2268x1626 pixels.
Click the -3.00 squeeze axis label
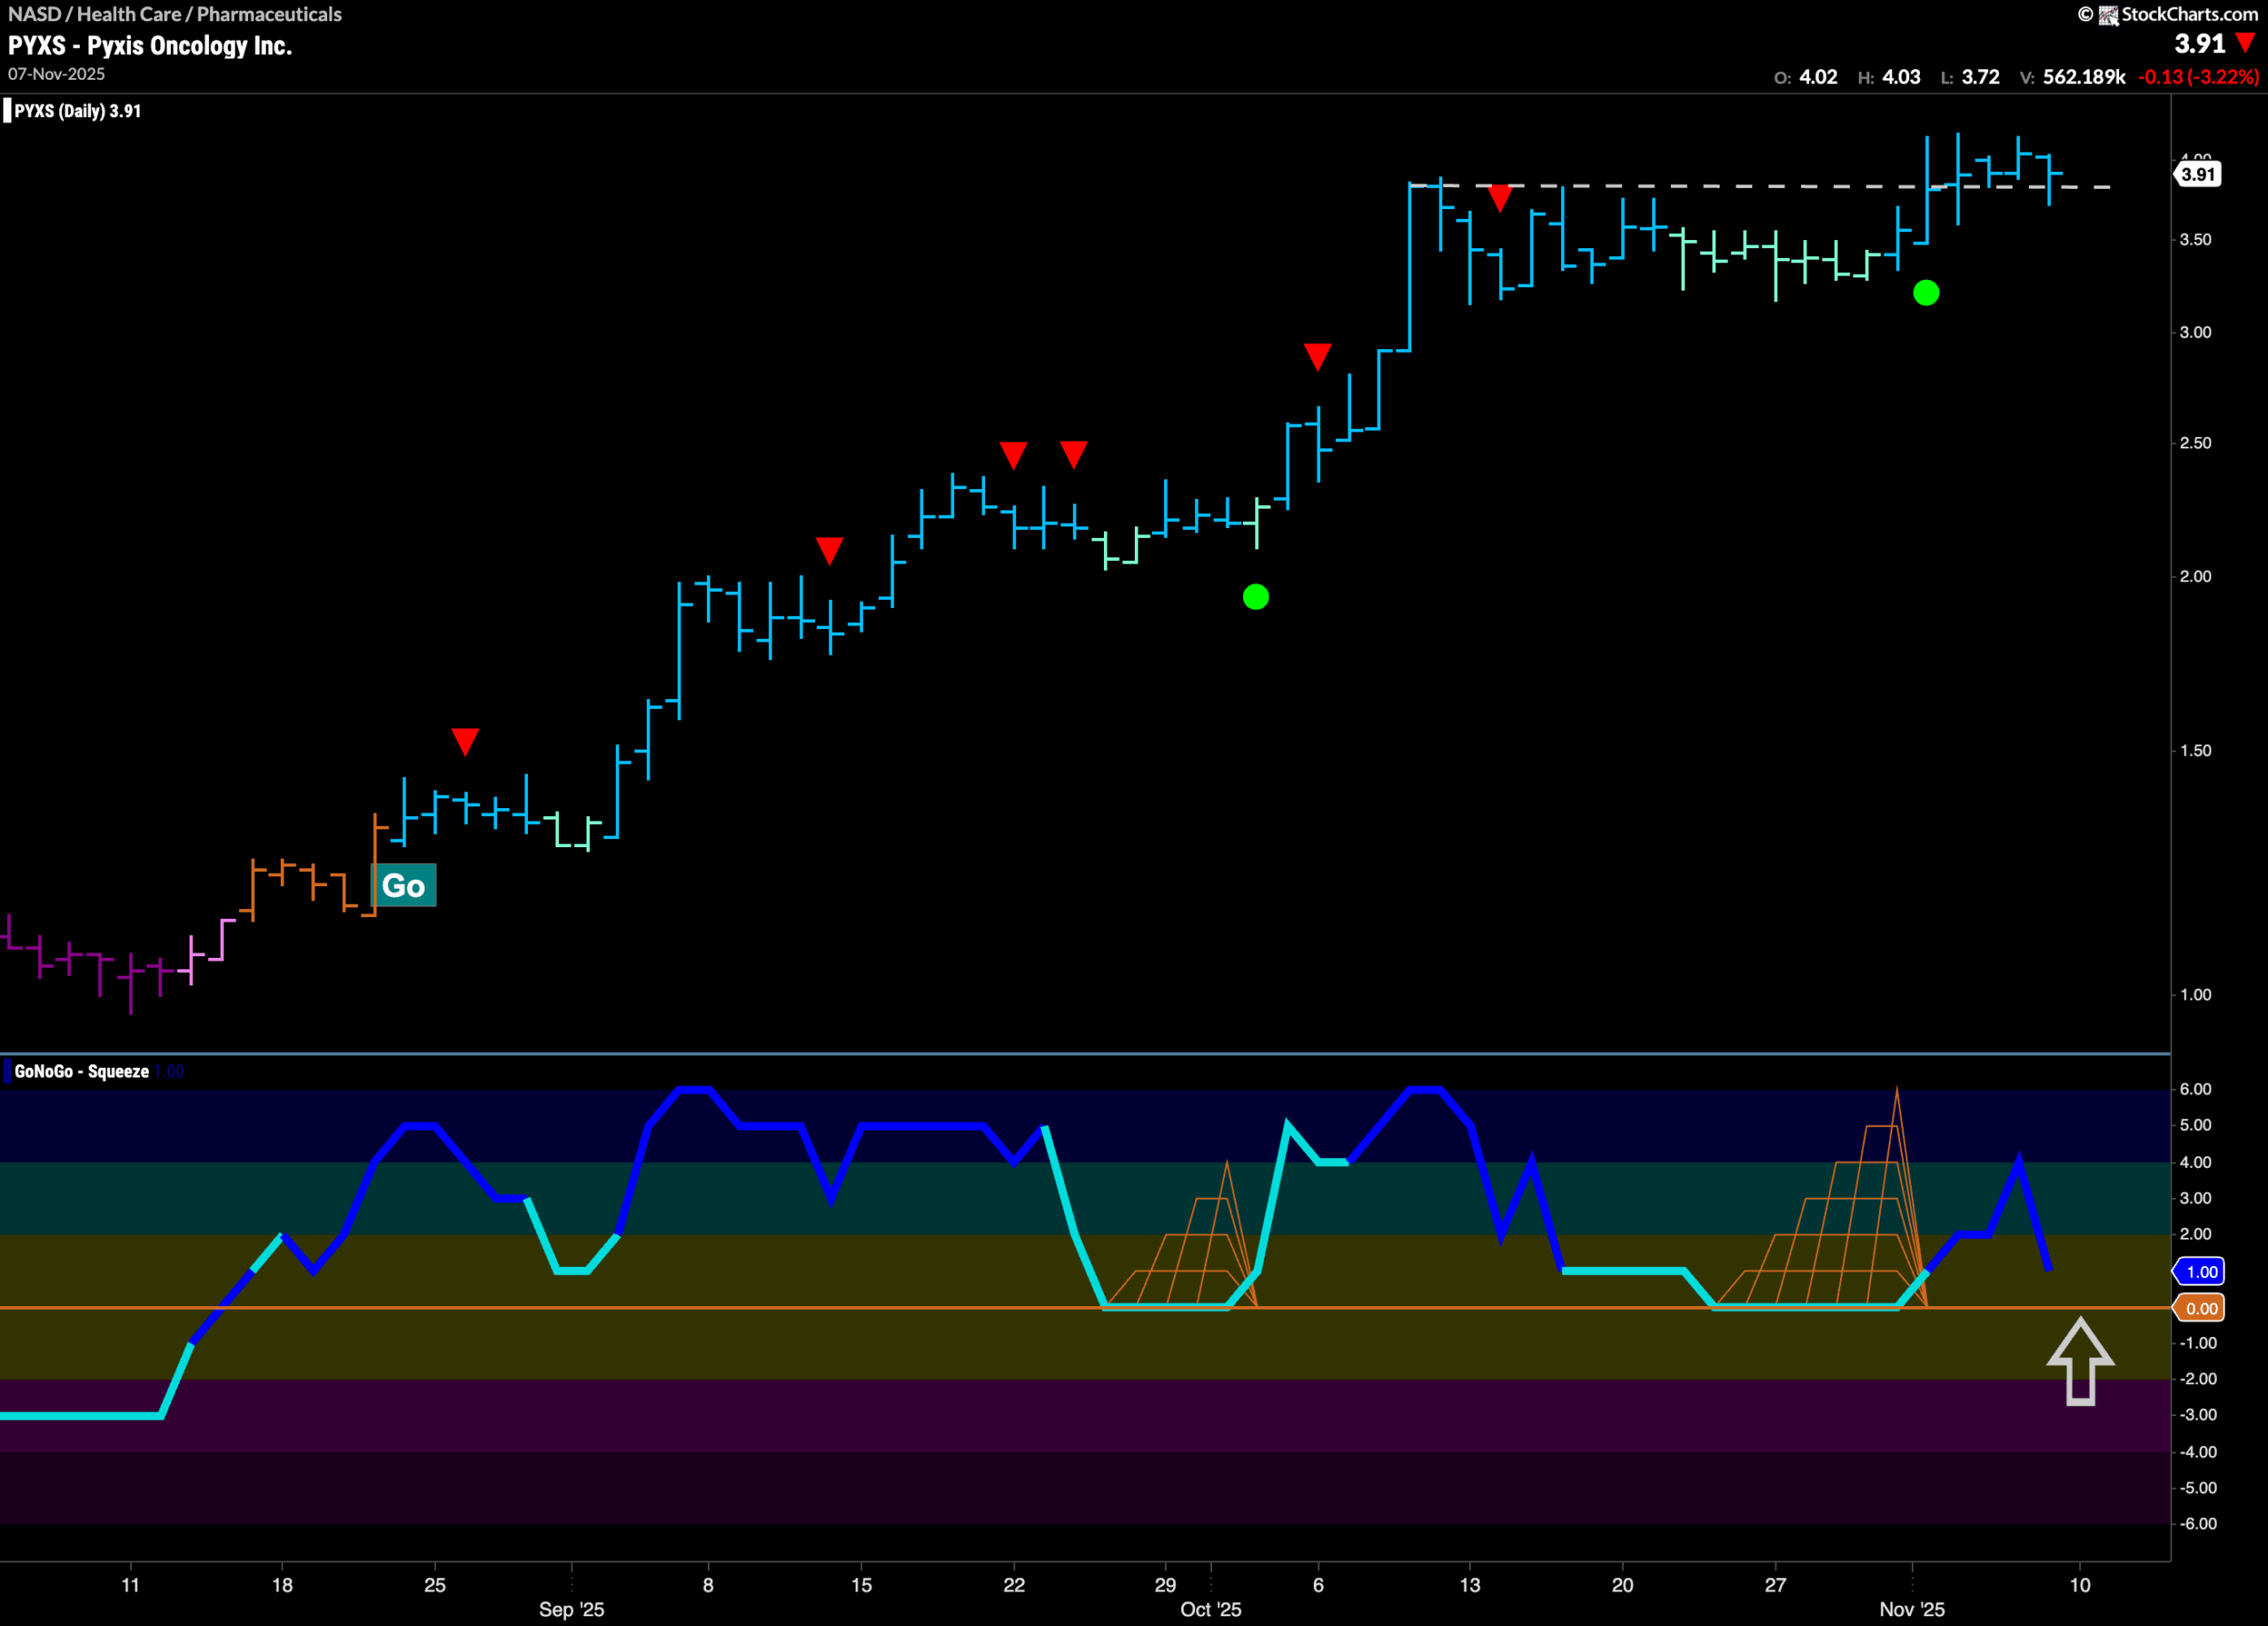coord(2196,1415)
